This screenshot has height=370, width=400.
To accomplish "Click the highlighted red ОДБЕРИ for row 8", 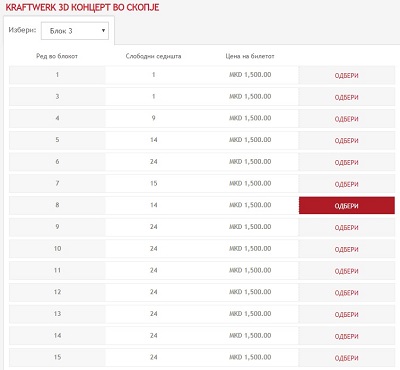I will point(347,206).
